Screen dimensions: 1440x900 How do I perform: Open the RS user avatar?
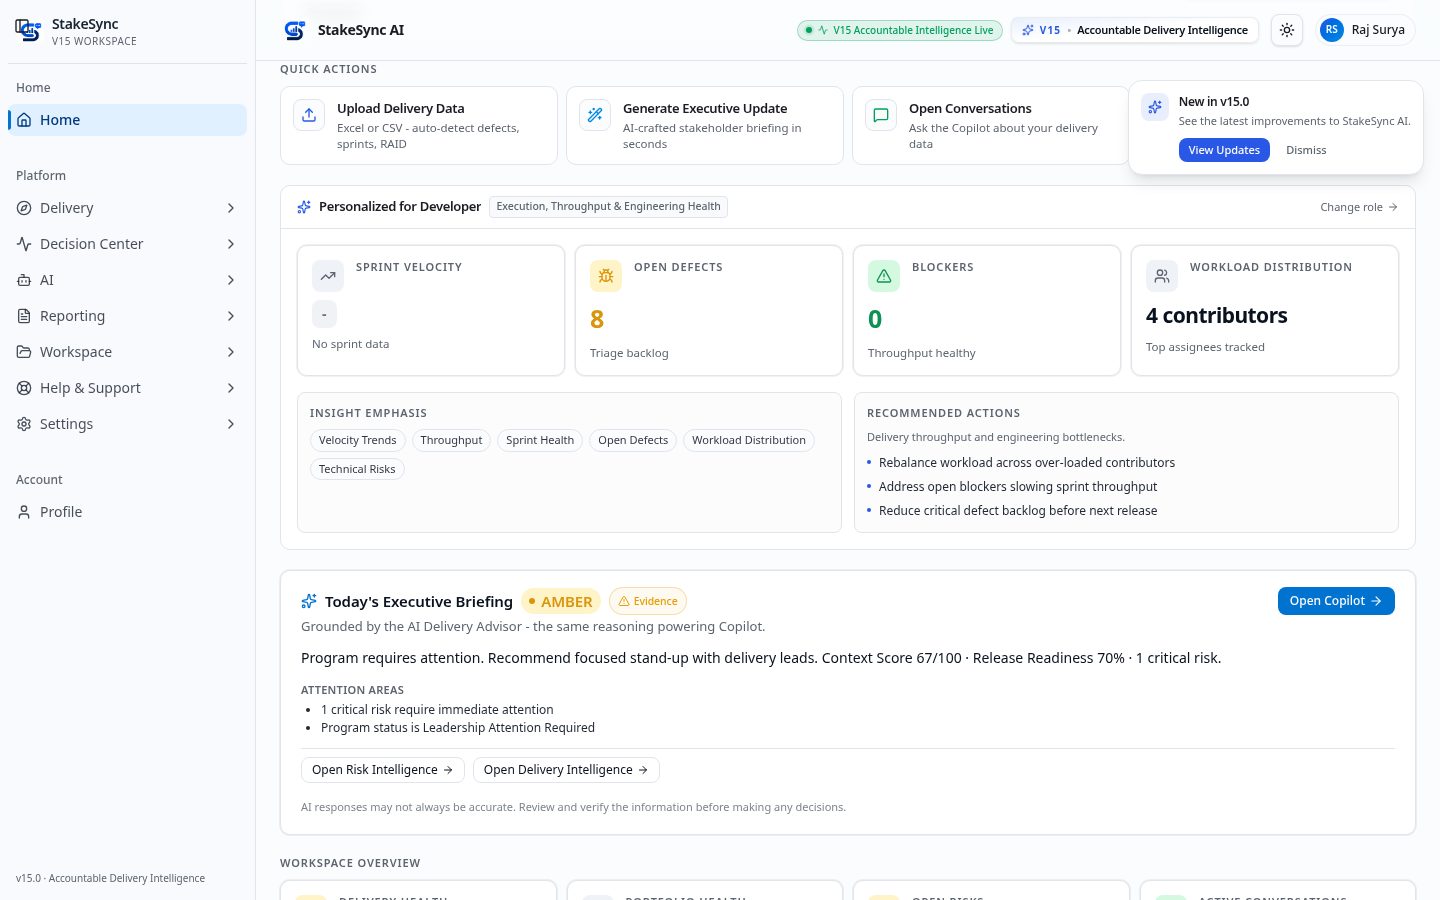tap(1331, 30)
